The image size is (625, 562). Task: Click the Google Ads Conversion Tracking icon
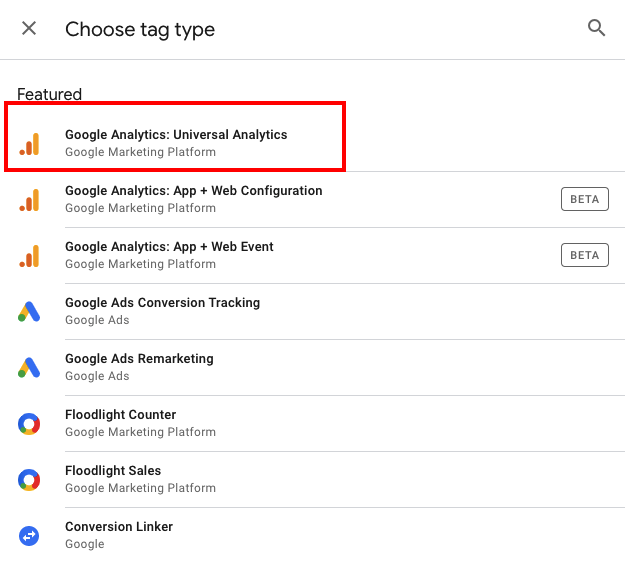pos(29,312)
